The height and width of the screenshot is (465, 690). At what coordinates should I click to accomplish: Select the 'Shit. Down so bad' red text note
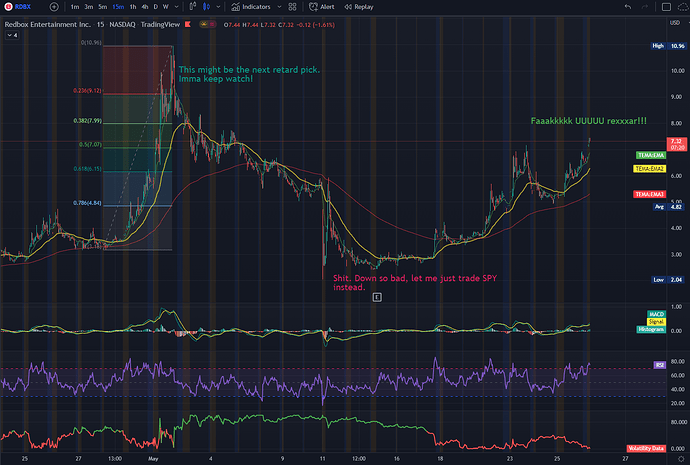[415, 283]
